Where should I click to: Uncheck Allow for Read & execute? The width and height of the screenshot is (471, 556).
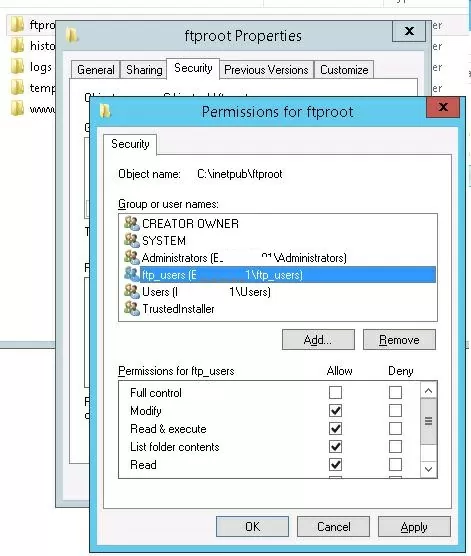[x=335, y=429]
